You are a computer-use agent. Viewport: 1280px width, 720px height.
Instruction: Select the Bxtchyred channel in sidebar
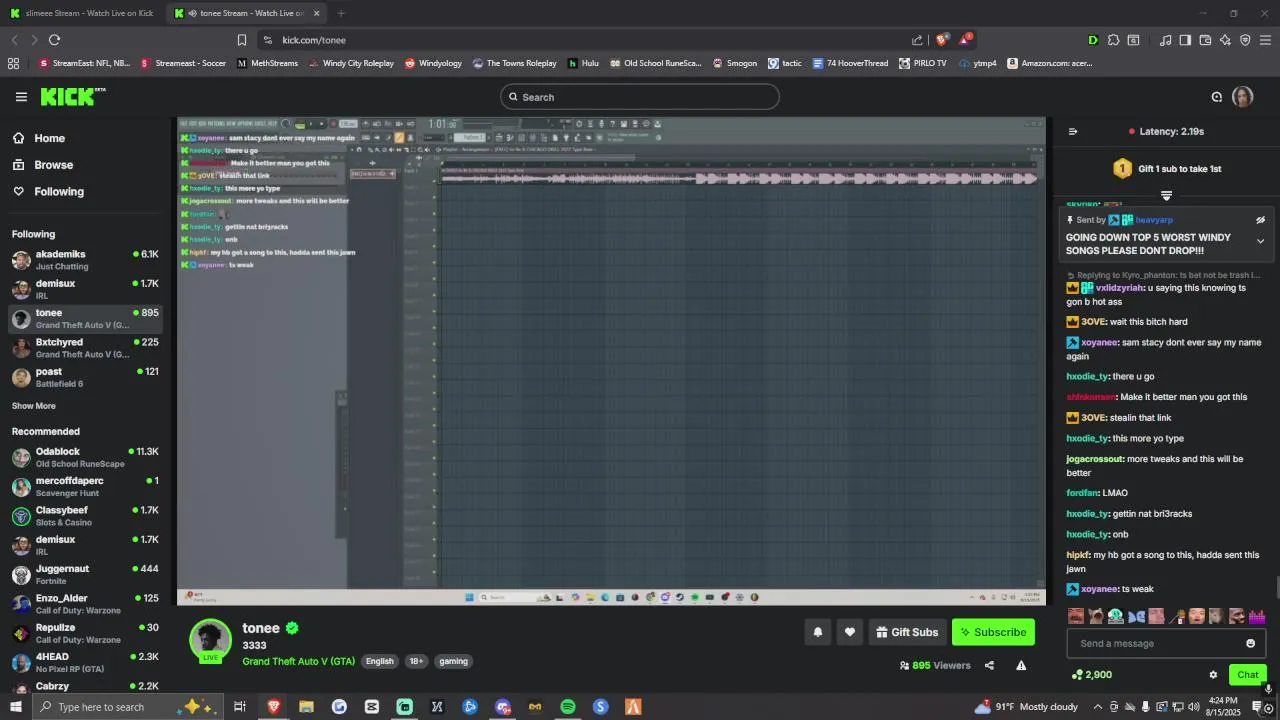(x=85, y=348)
